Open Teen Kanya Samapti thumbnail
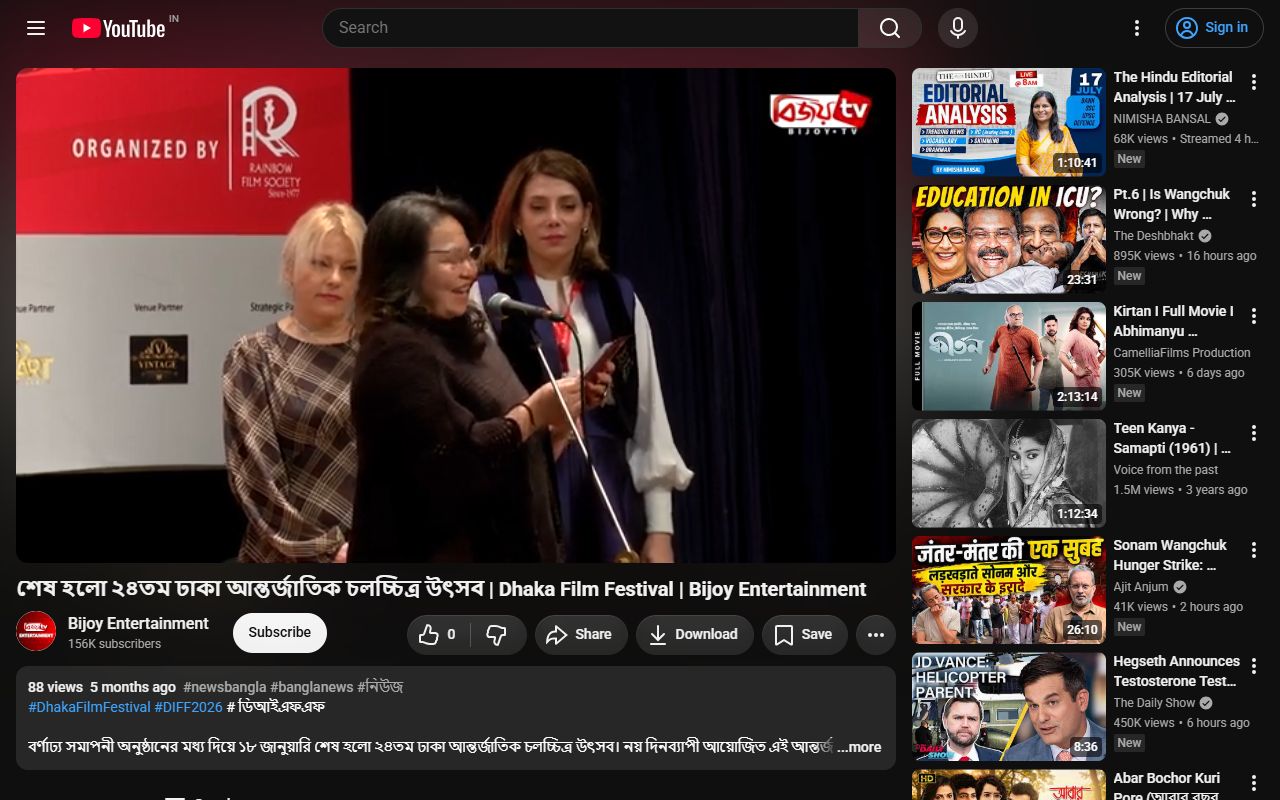The width and height of the screenshot is (1280, 800). click(x=1009, y=473)
